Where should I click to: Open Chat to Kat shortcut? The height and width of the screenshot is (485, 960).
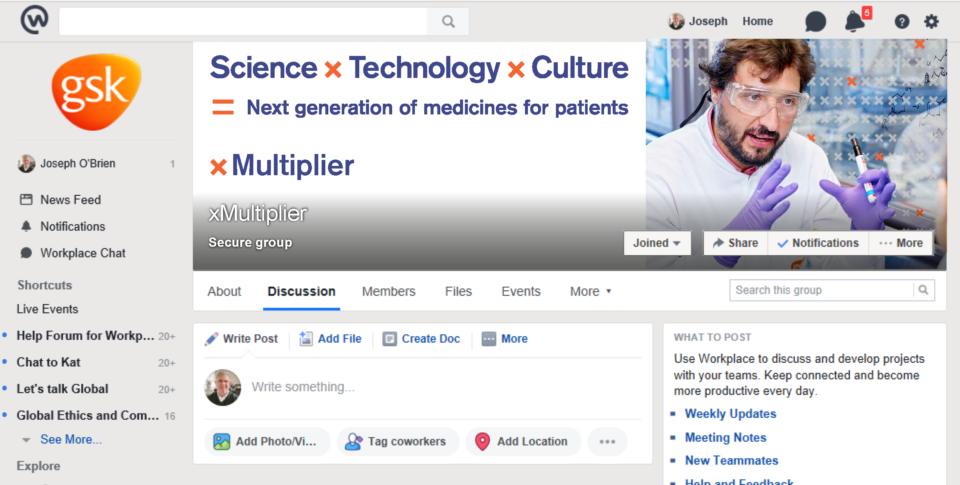48,363
